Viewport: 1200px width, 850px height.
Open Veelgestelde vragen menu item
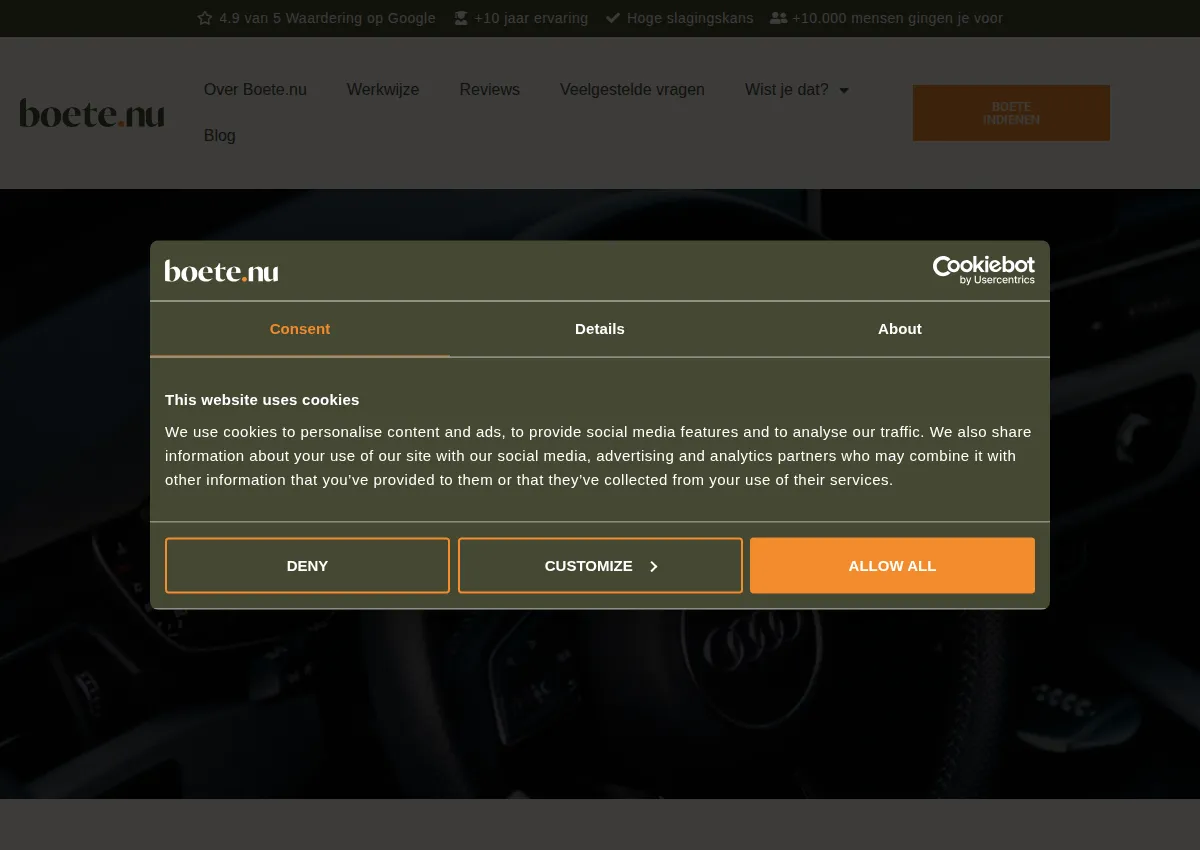pos(632,90)
